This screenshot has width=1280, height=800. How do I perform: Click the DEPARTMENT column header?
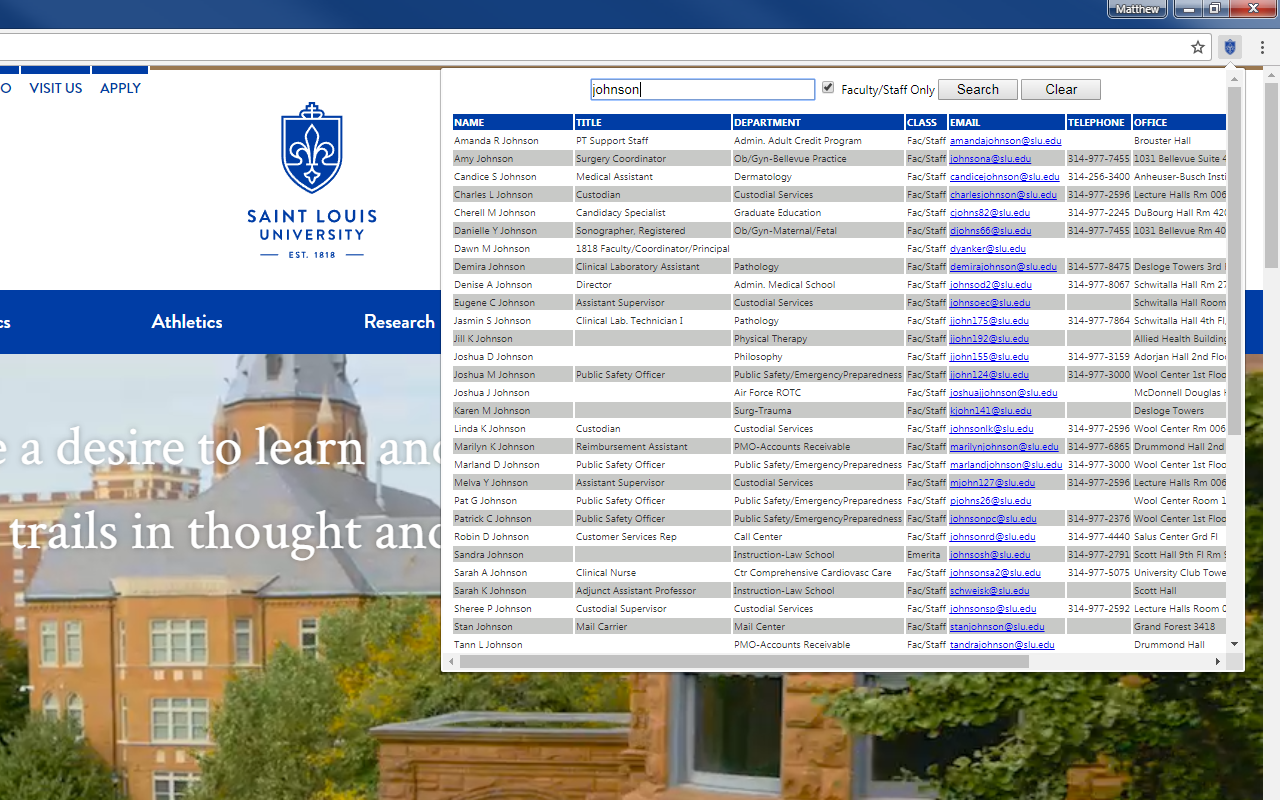click(x=818, y=122)
